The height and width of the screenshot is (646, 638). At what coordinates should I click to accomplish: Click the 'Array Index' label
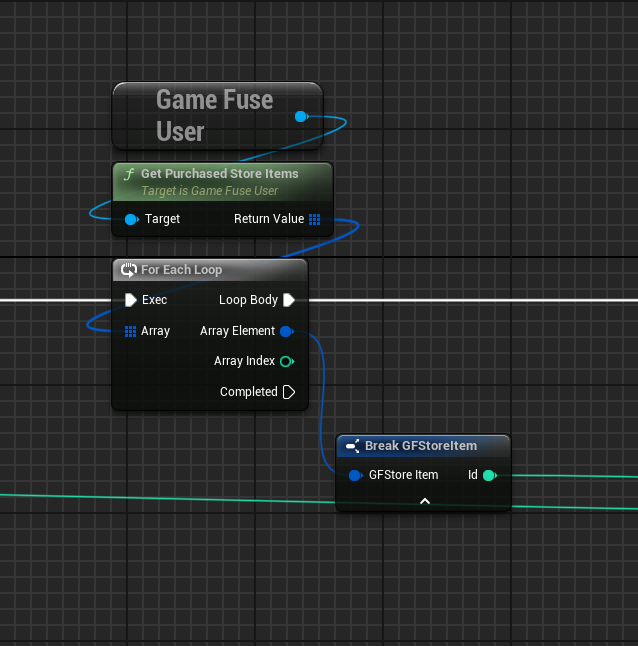[244, 361]
